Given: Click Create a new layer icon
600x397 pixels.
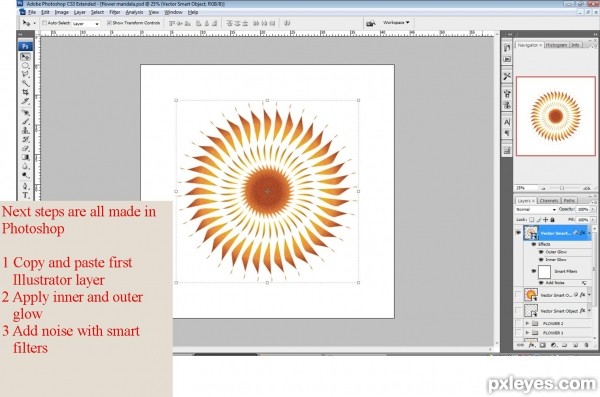Looking at the screenshot, I should click(x=575, y=345).
